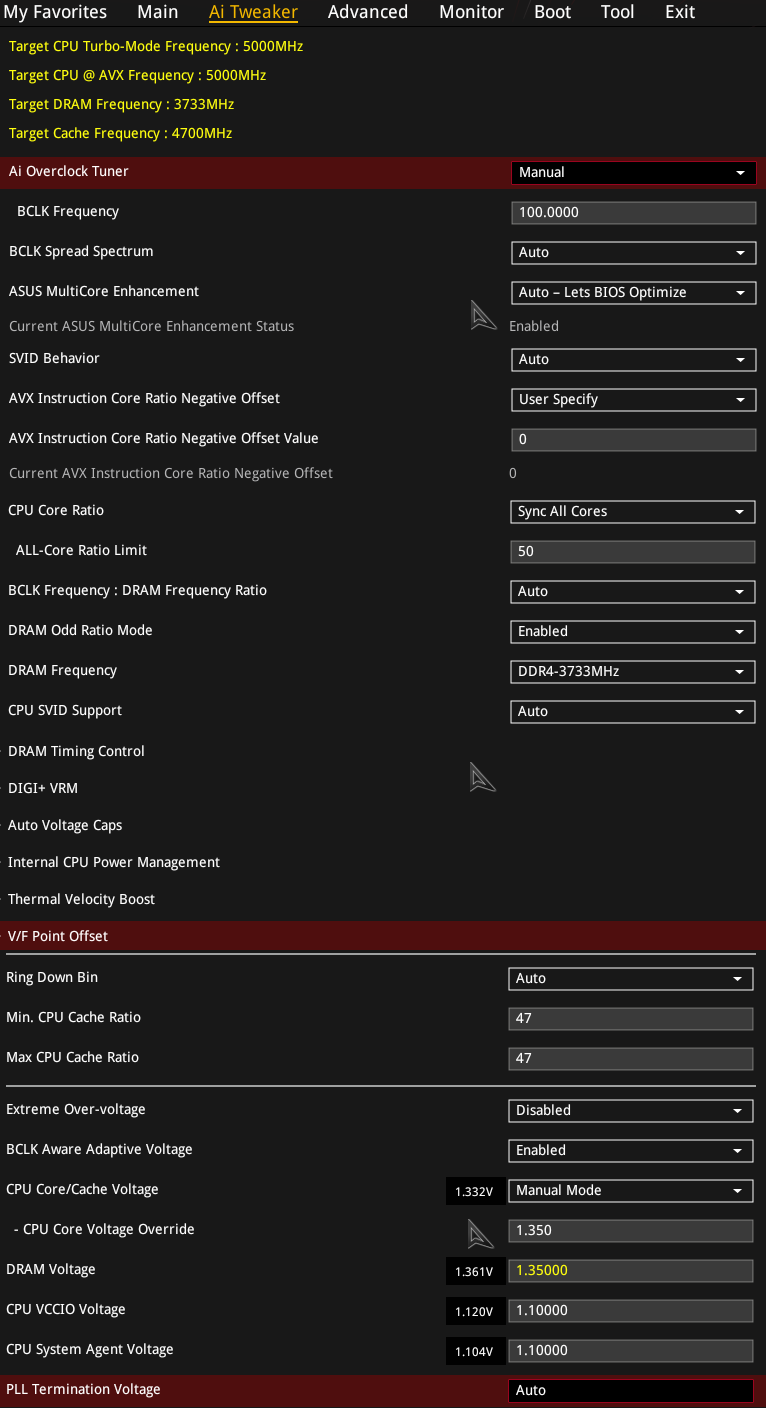Select the Ai Overclock Tuner row label

click(69, 171)
